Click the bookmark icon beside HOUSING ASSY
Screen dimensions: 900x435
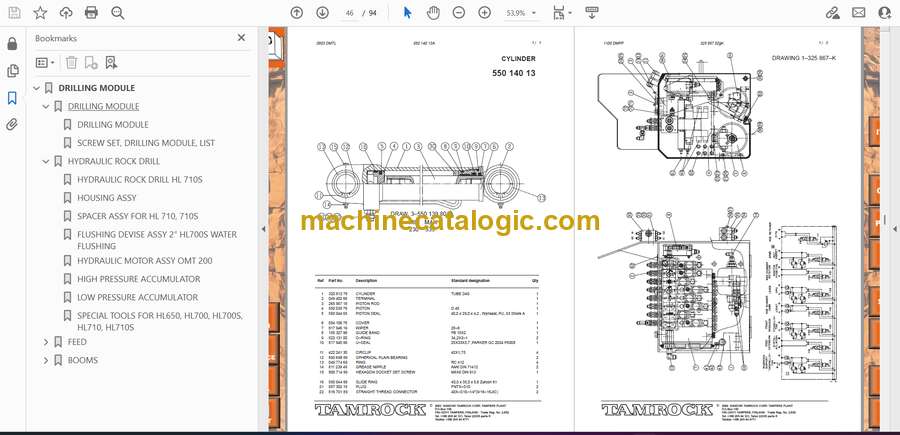[67, 198]
